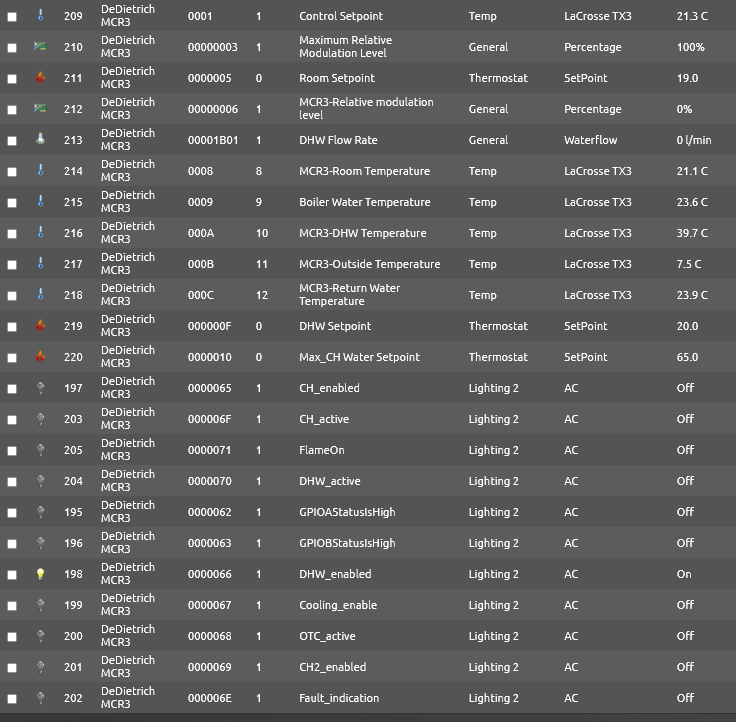Click device index number '219'

[73, 326]
